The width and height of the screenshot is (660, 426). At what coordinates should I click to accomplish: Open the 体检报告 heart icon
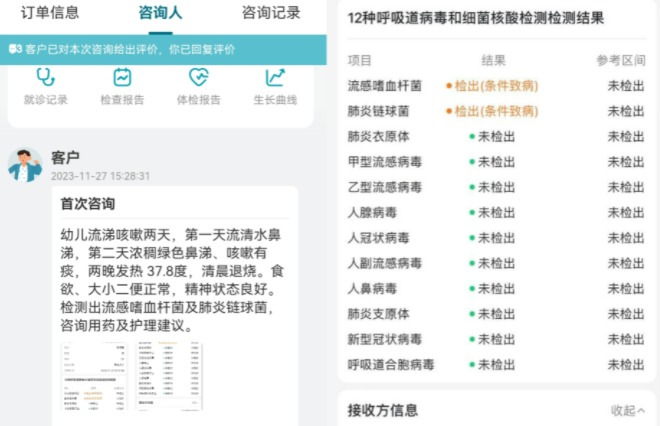tap(199, 77)
